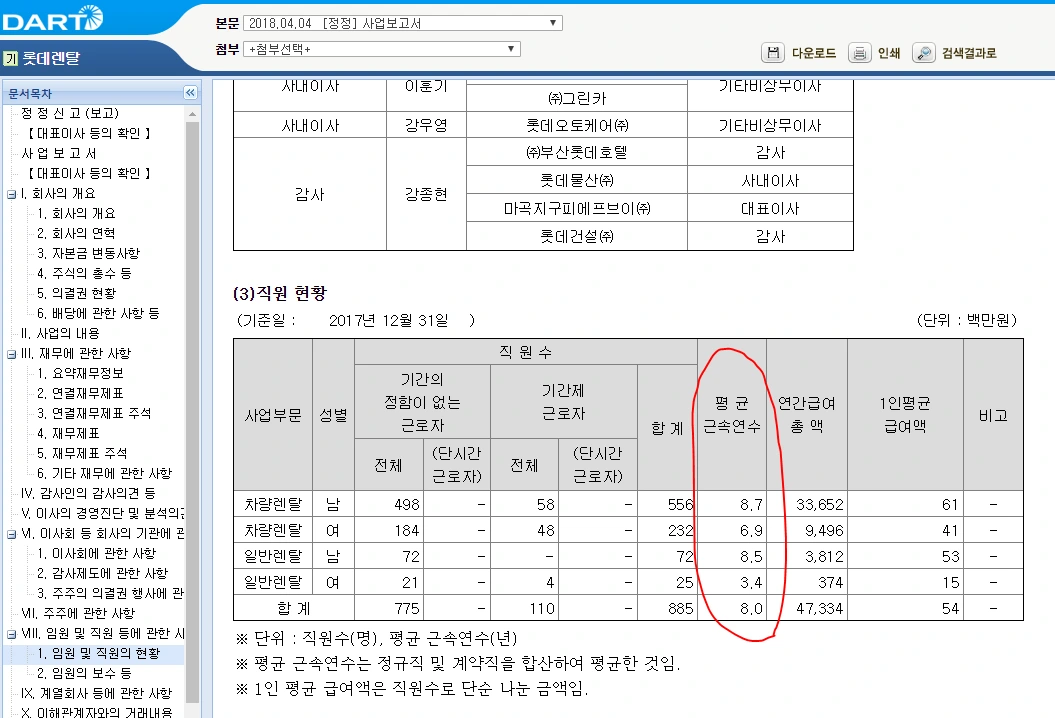Click the download floppy disk icon
This screenshot has width=1055, height=718.
point(773,52)
